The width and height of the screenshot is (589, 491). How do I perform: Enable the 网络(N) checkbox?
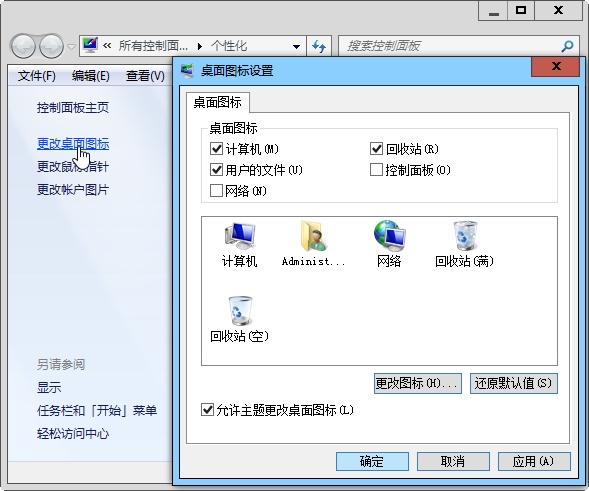[x=216, y=191]
